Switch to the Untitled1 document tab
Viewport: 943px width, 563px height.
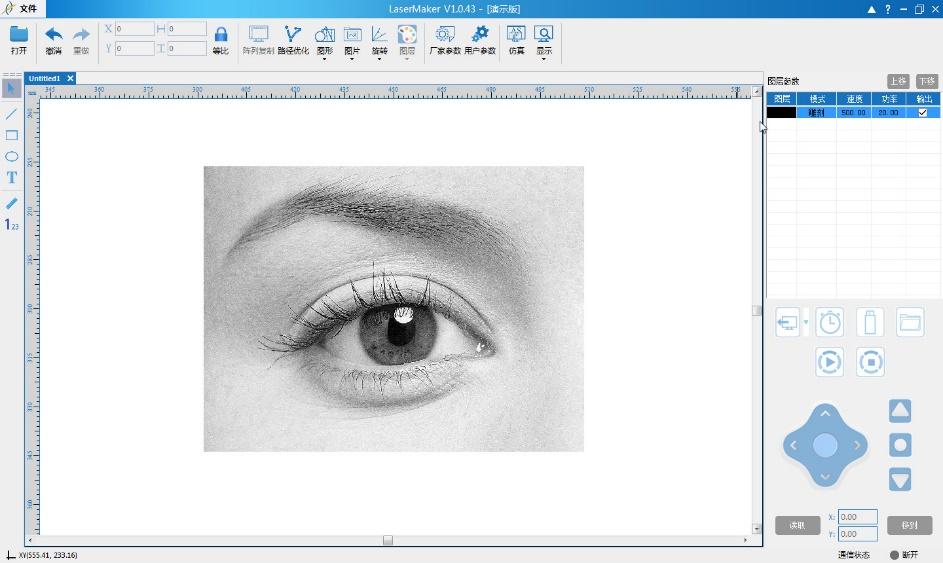(x=44, y=78)
